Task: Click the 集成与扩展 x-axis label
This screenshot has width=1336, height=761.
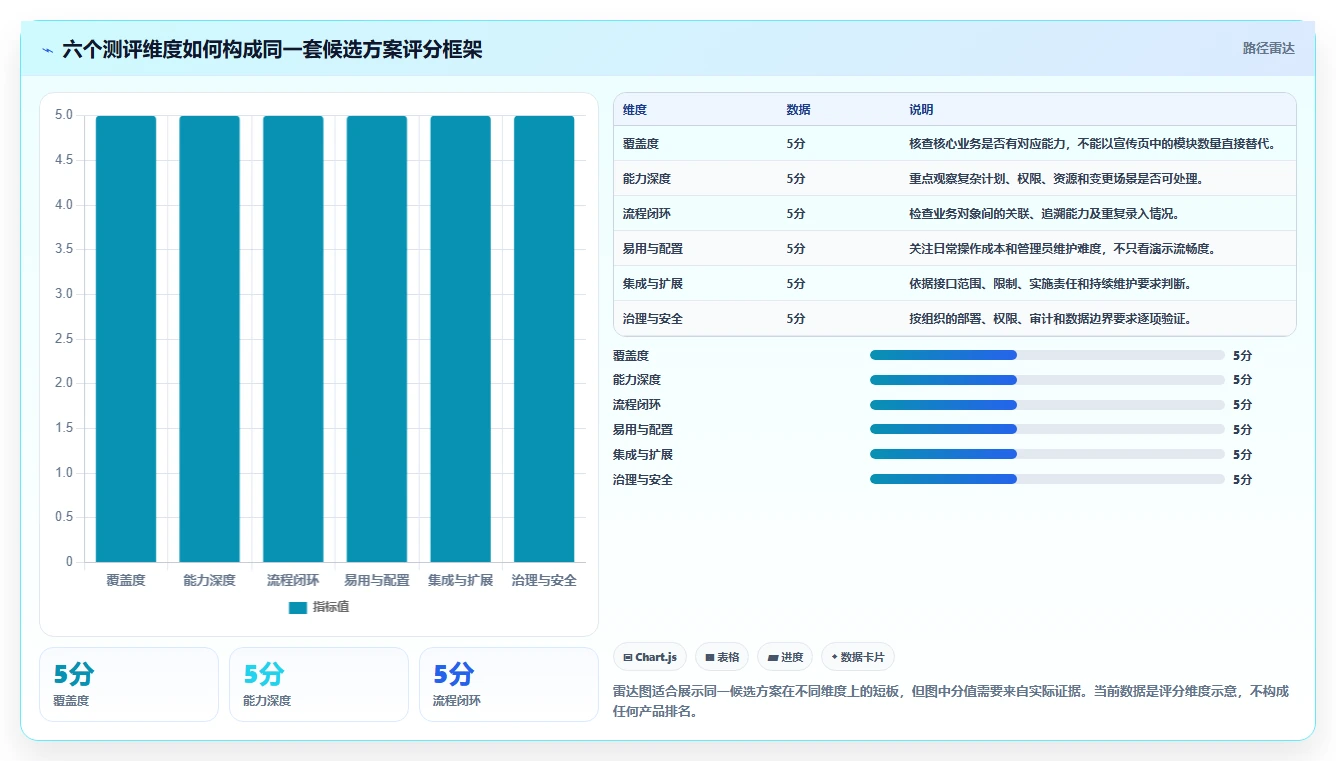Action: coord(460,580)
